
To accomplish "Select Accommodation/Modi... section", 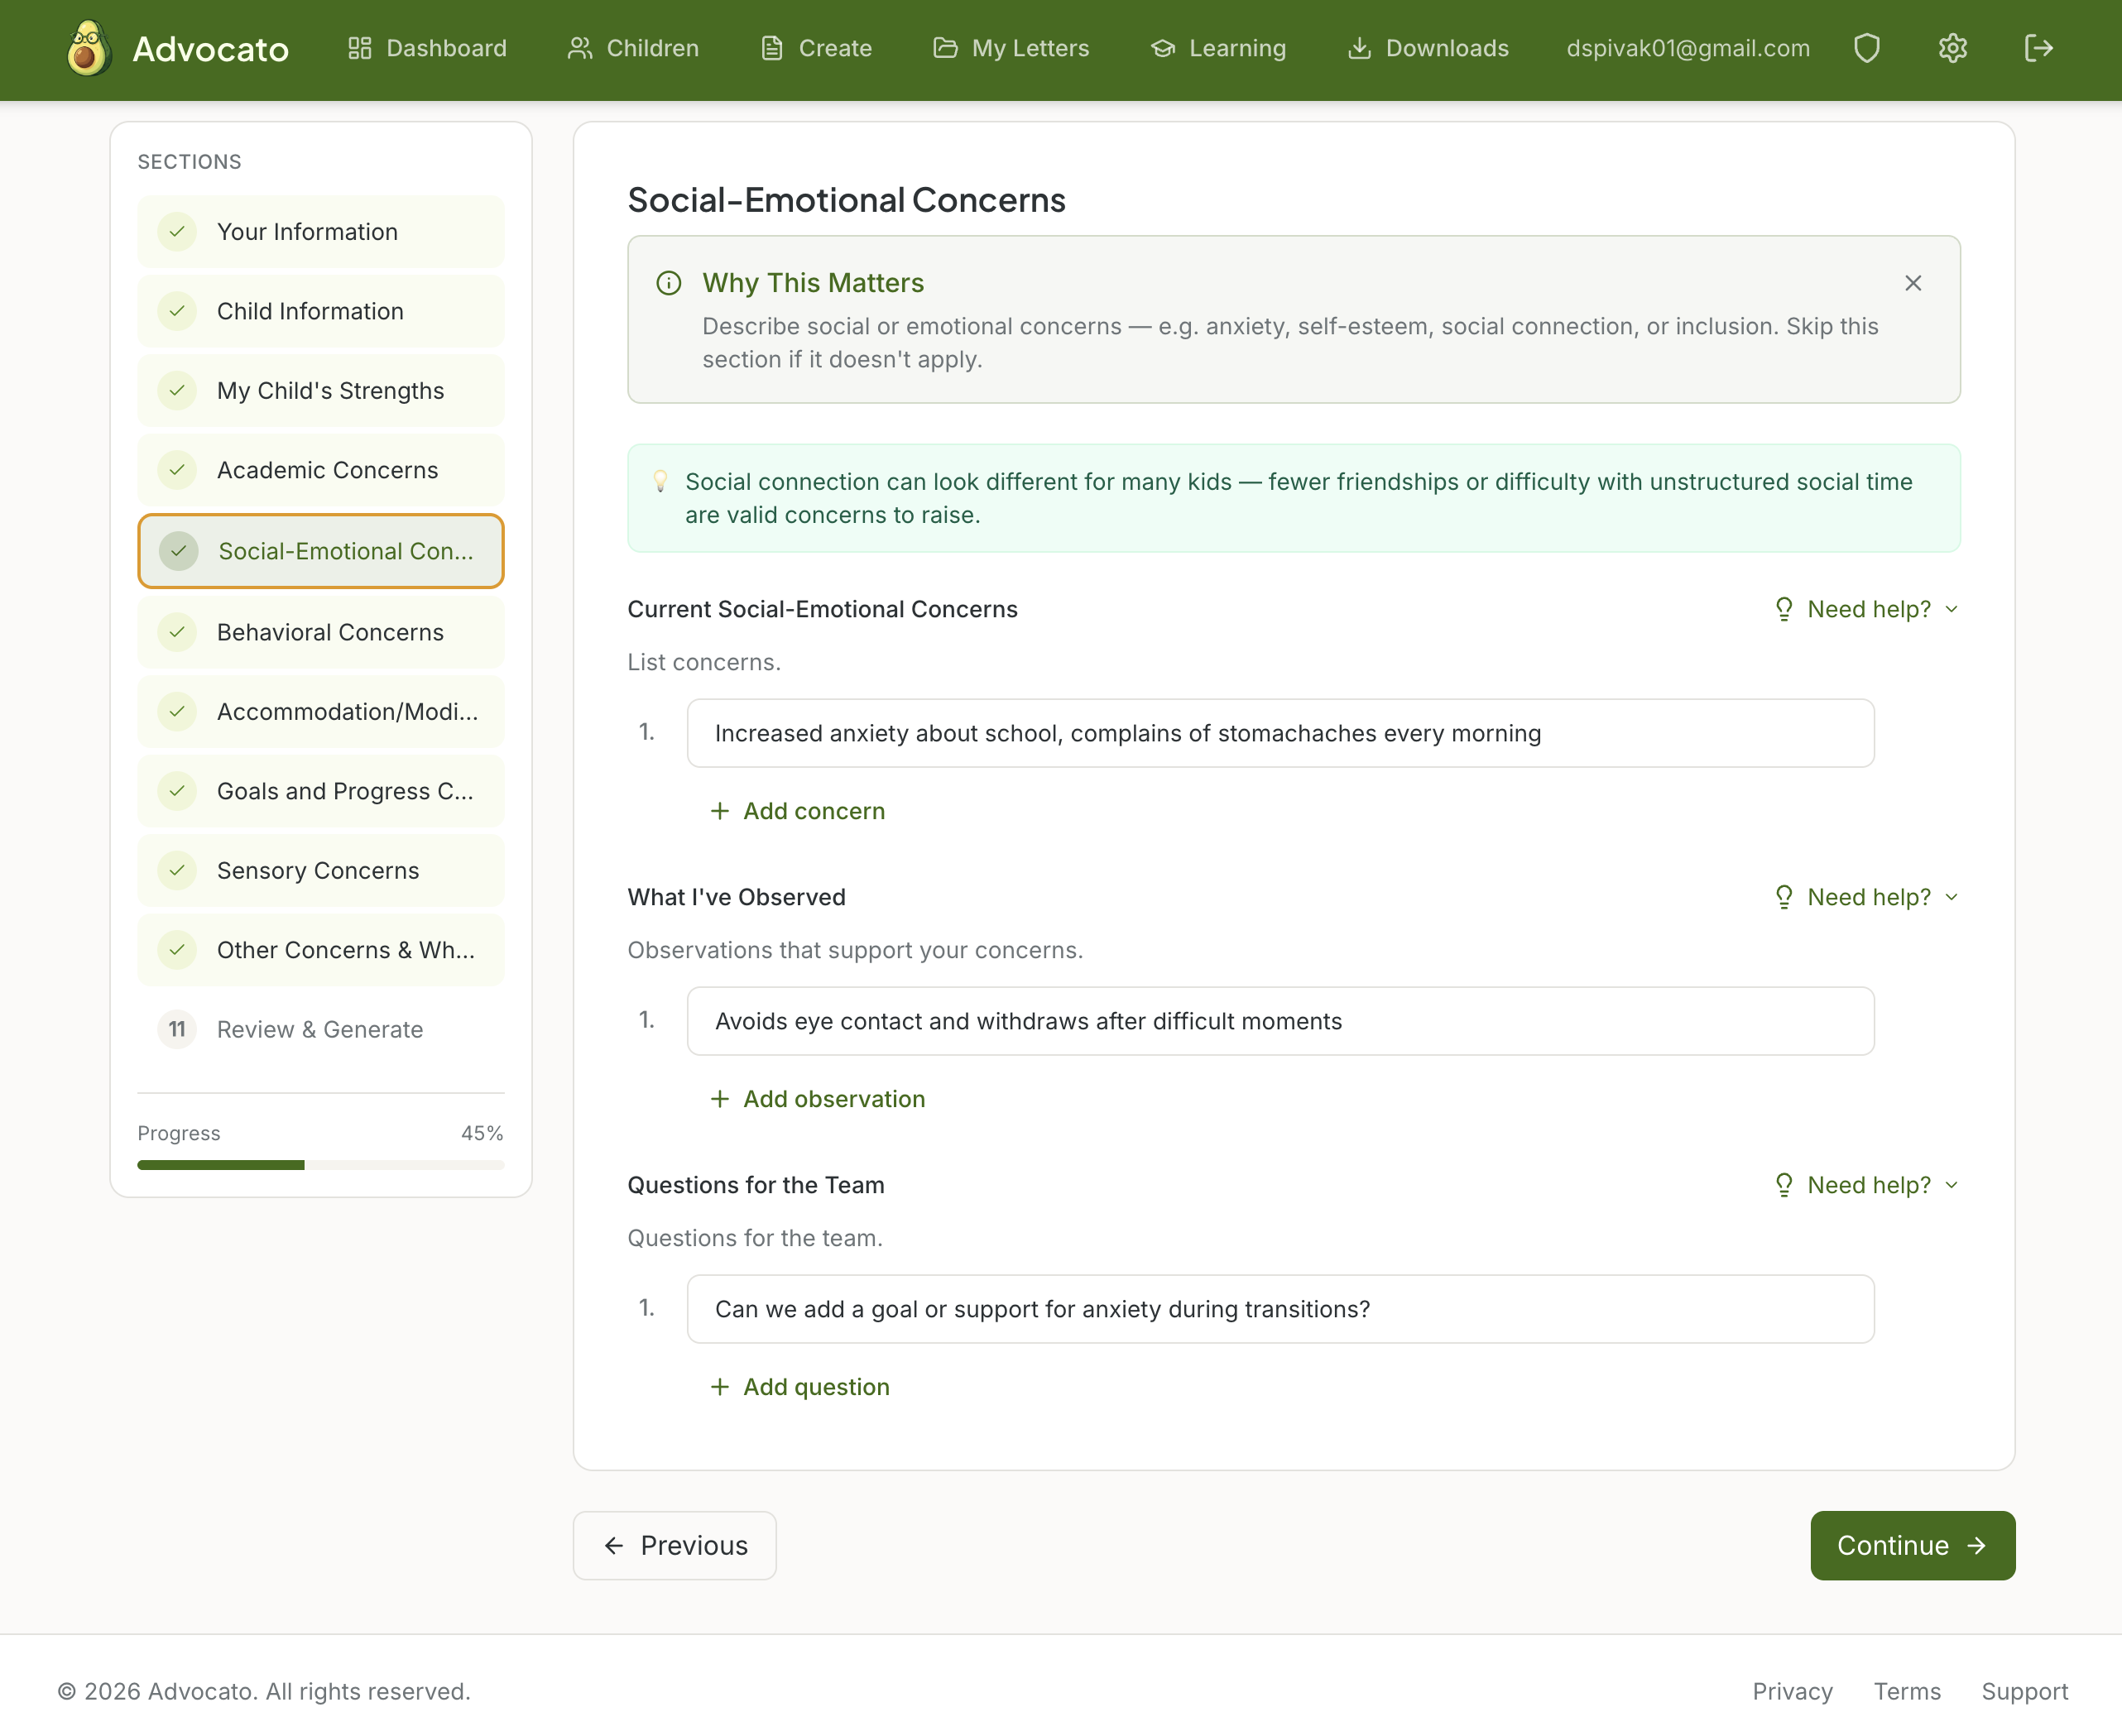I will (x=321, y=712).
